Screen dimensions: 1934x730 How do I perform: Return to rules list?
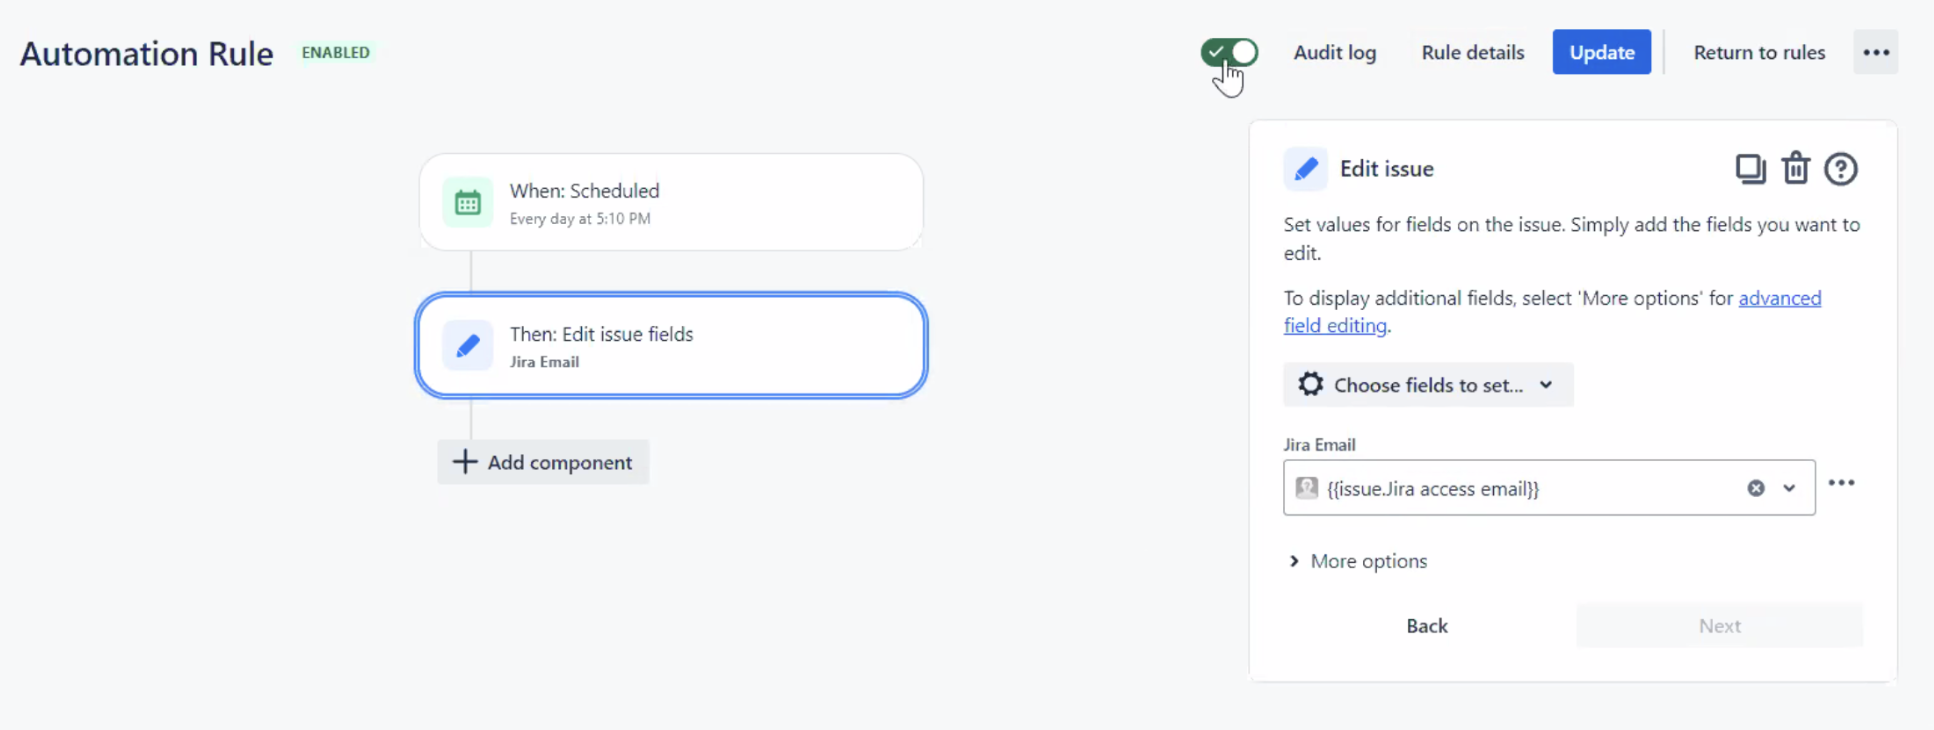point(1758,52)
